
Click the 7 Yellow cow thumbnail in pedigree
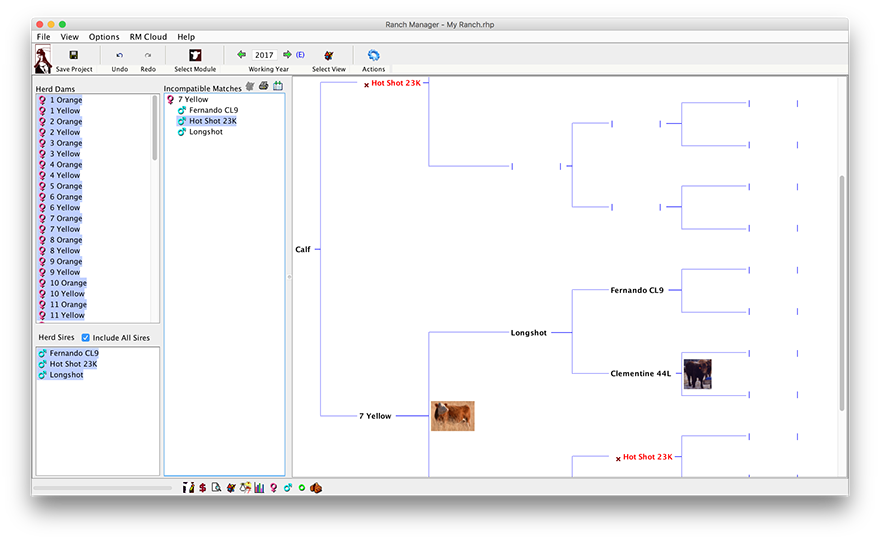452,416
